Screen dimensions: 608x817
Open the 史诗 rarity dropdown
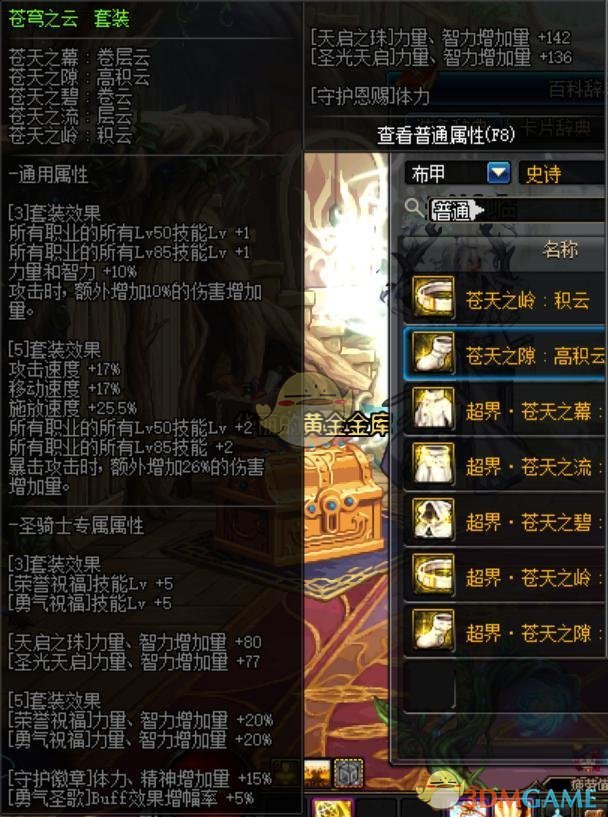pyautogui.click(x=563, y=173)
